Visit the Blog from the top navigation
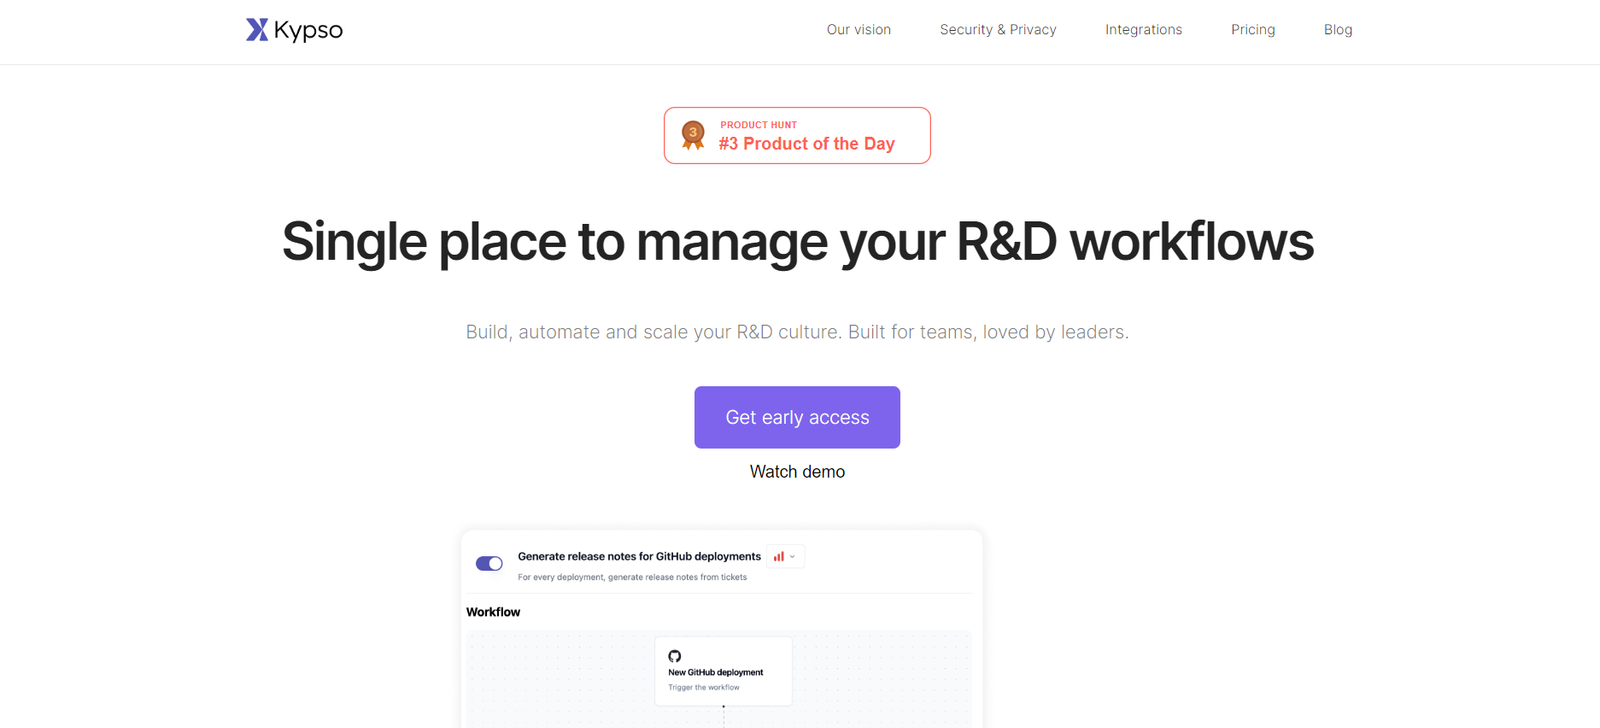The width and height of the screenshot is (1600, 728). [1337, 30]
